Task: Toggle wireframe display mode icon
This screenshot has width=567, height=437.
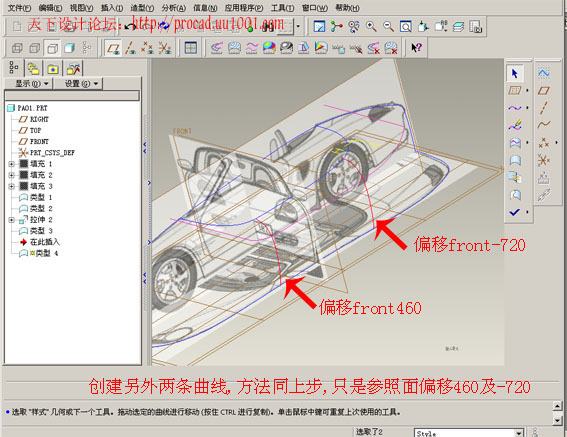Action: click(17, 48)
